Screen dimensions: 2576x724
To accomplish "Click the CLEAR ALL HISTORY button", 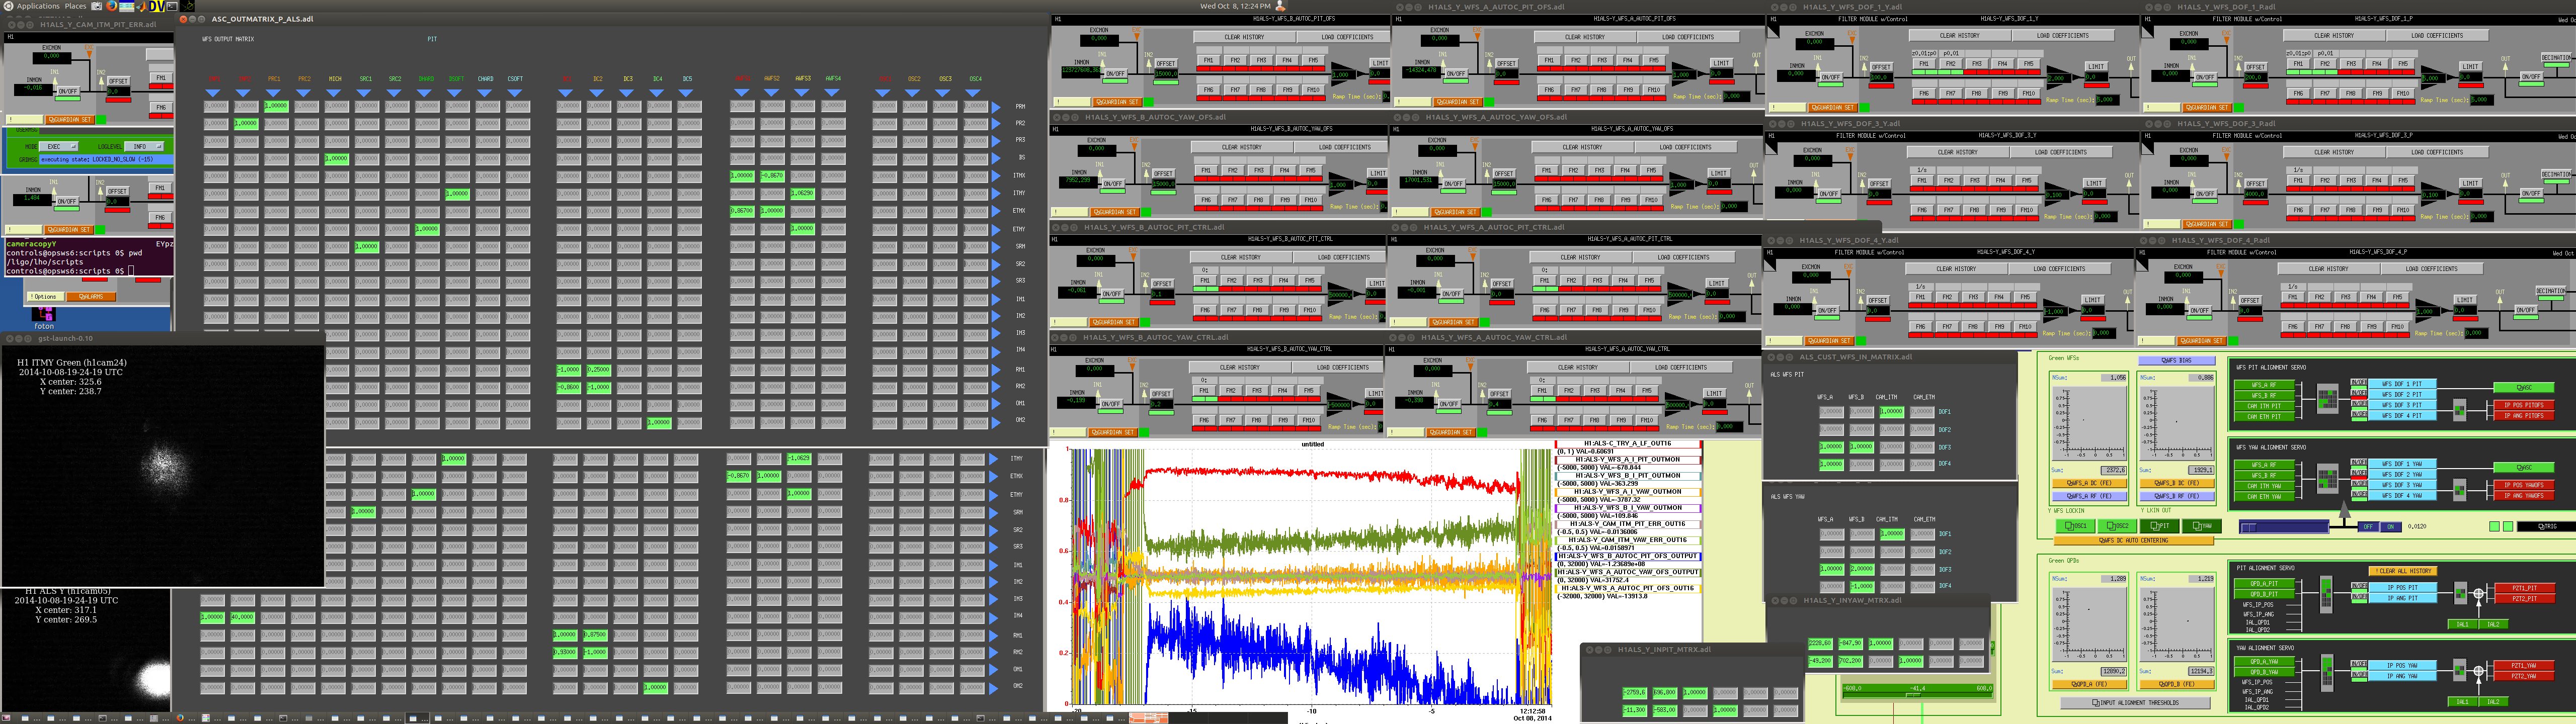I will [x=2403, y=571].
